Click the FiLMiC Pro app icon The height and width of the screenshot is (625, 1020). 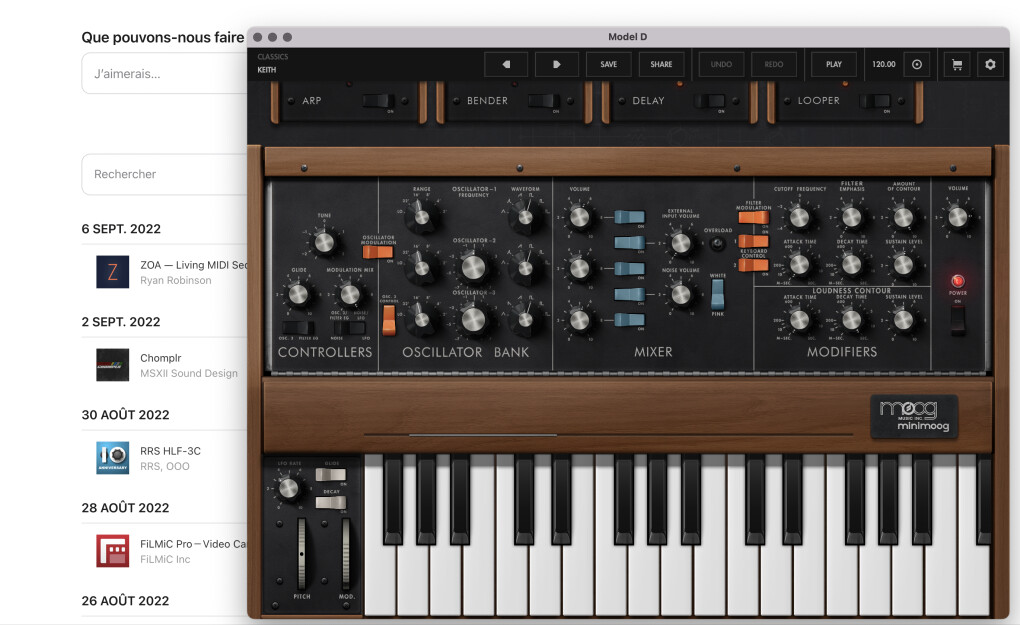(113, 551)
